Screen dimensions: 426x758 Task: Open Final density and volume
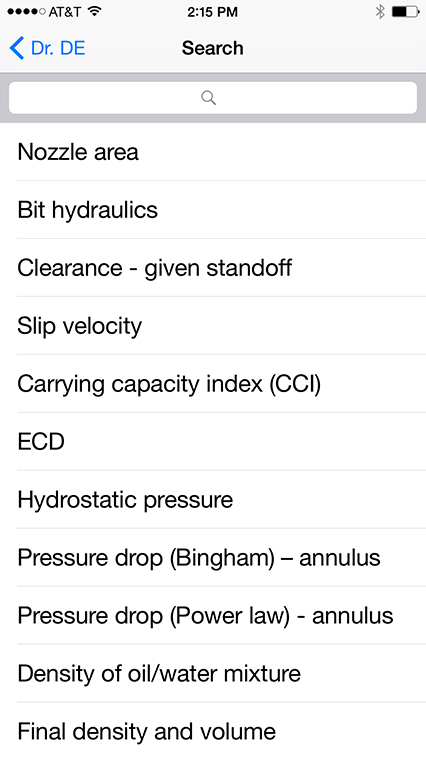[213, 730]
